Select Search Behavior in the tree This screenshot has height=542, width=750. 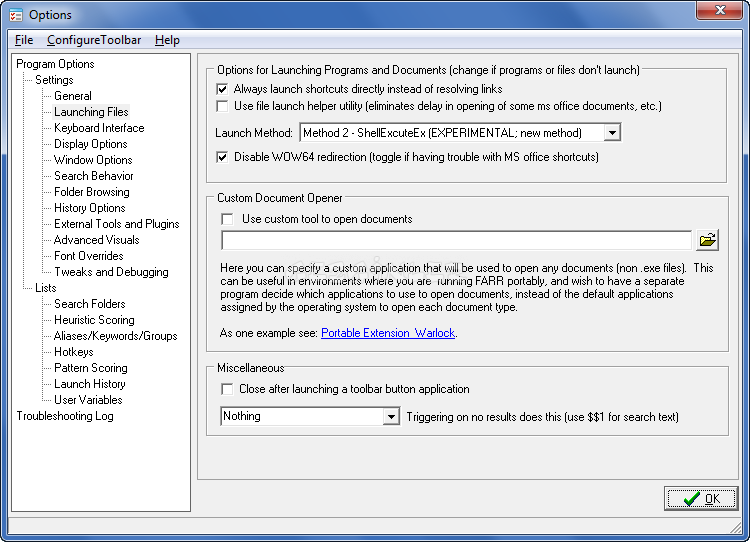coord(94,176)
